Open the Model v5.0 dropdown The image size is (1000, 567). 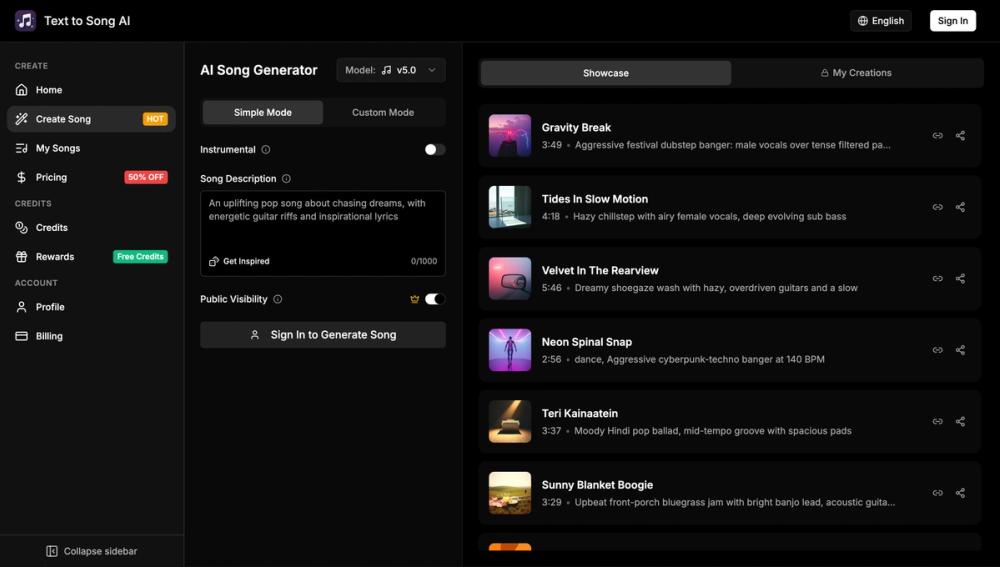391,70
